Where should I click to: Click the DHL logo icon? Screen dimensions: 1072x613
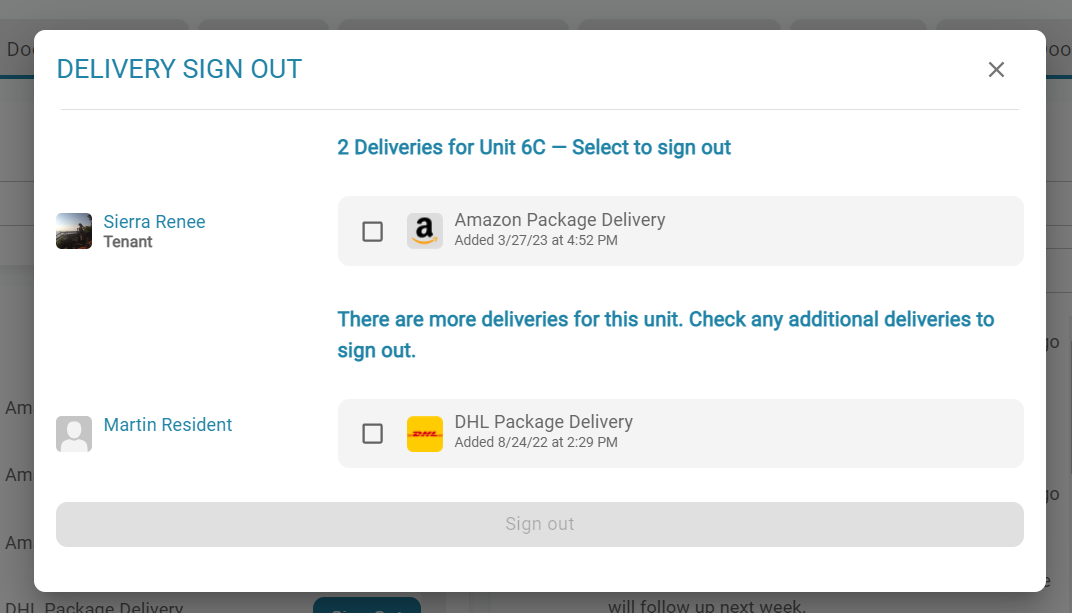(425, 434)
